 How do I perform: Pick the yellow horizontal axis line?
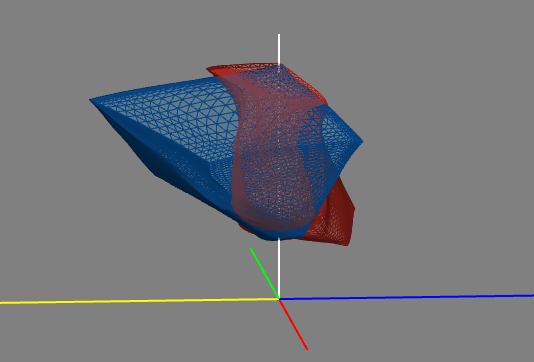tap(139, 301)
